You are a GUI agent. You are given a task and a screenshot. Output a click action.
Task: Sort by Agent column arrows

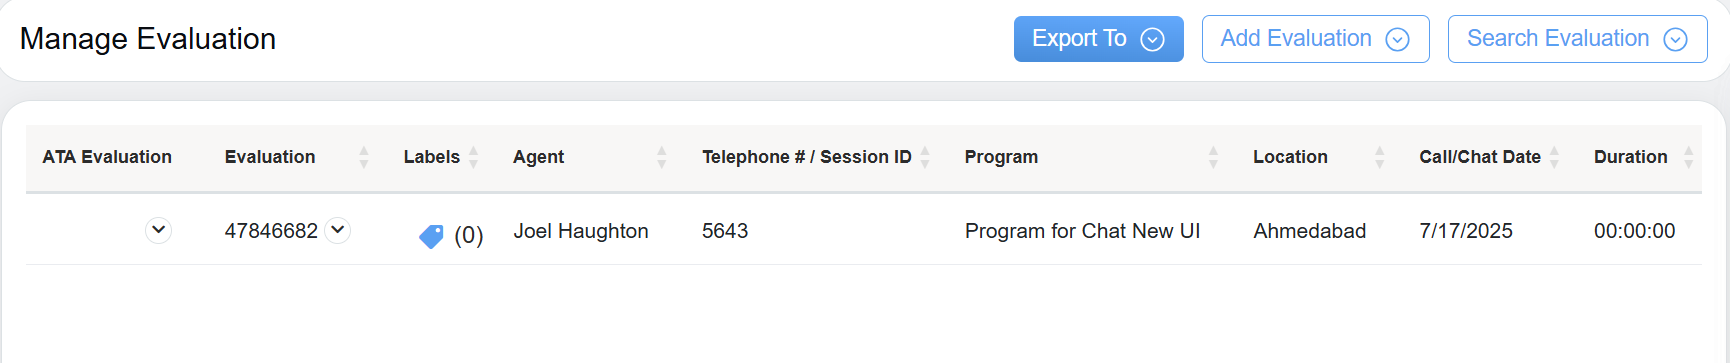[x=662, y=157]
